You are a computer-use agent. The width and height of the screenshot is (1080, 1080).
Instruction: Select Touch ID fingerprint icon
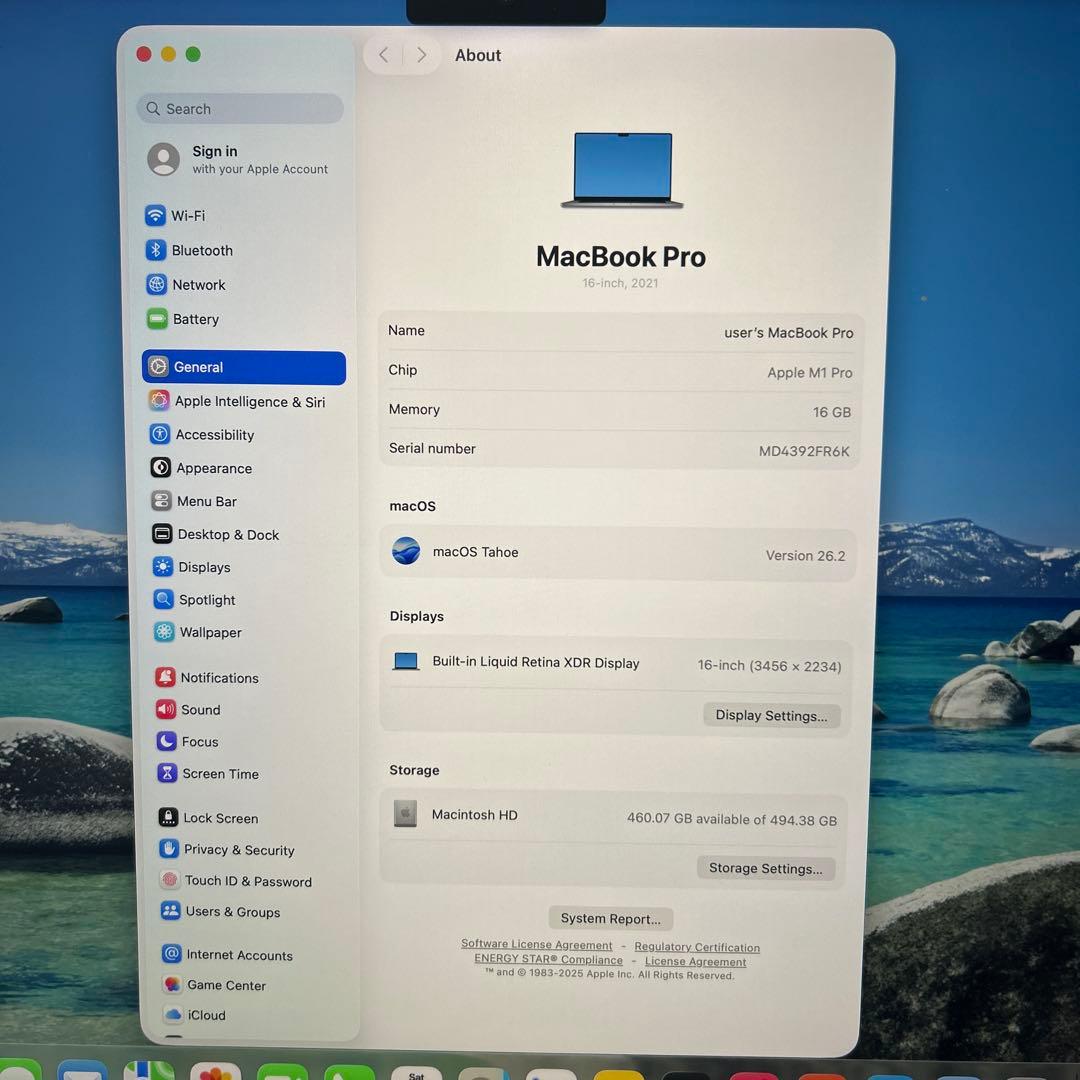click(x=169, y=880)
